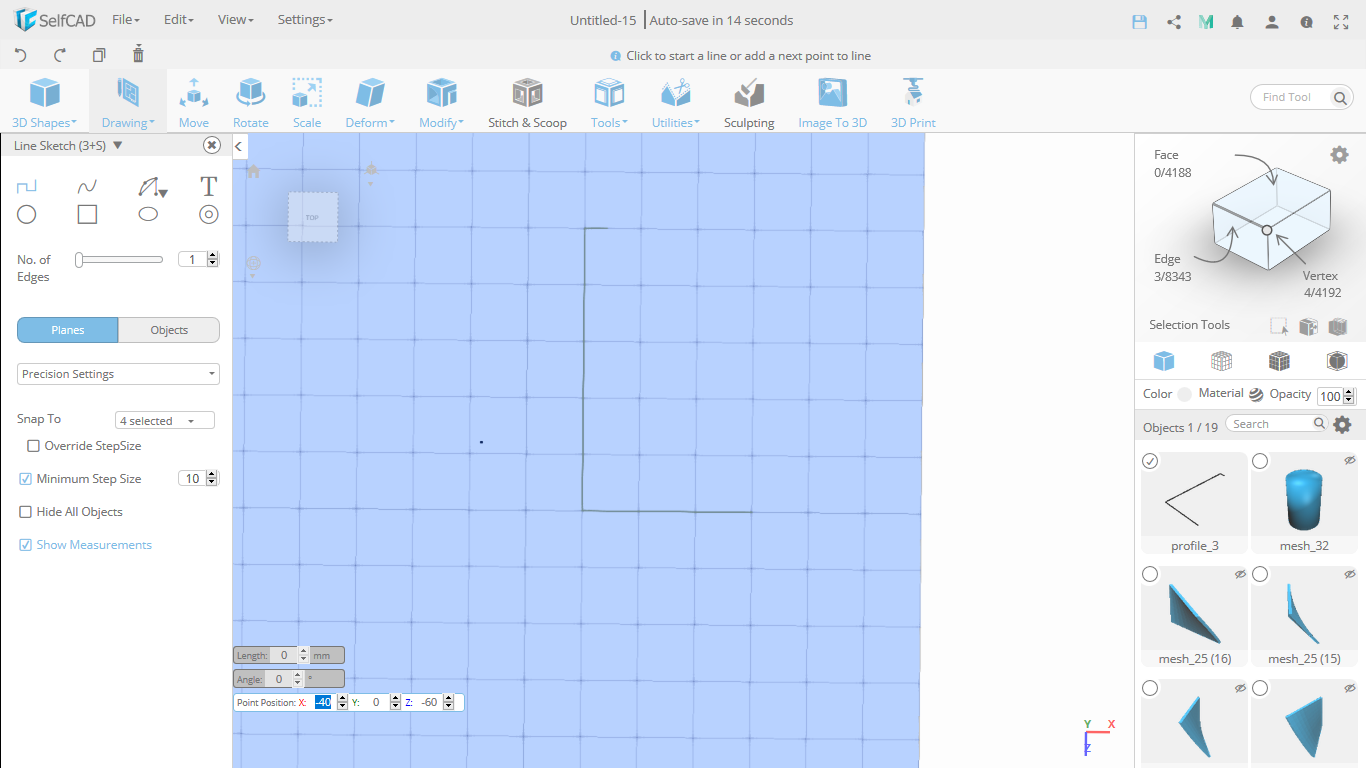This screenshot has width=1366, height=768.
Task: Open the selection settings gear
Action: (1339, 154)
